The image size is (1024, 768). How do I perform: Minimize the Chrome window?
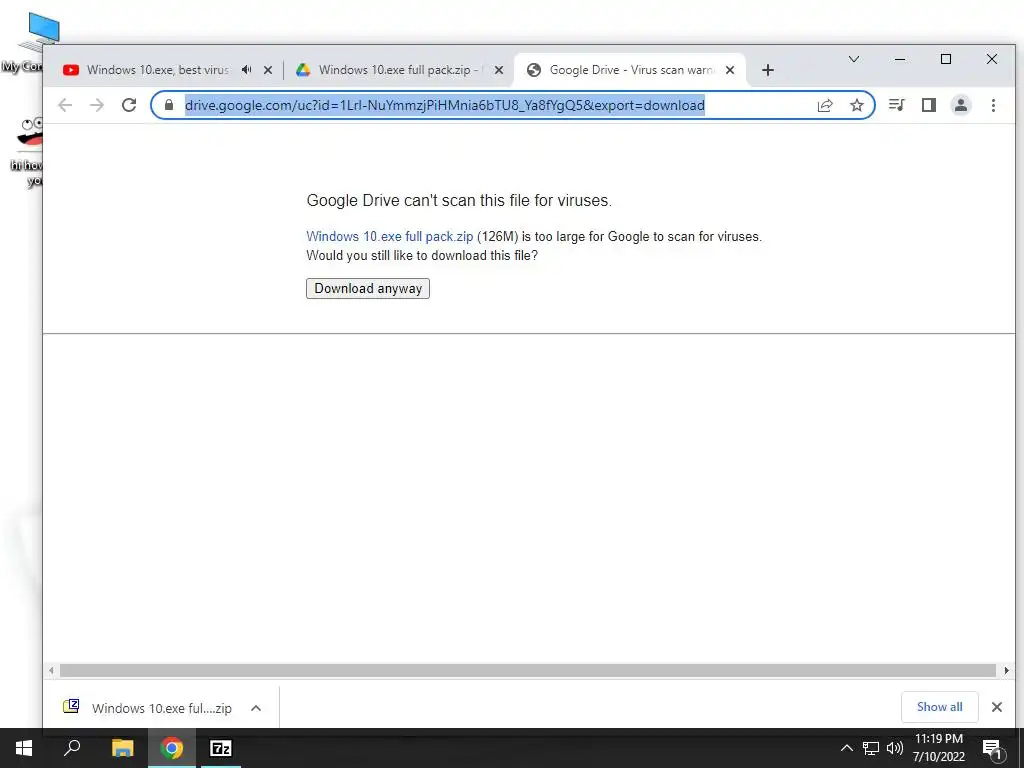tap(900, 59)
